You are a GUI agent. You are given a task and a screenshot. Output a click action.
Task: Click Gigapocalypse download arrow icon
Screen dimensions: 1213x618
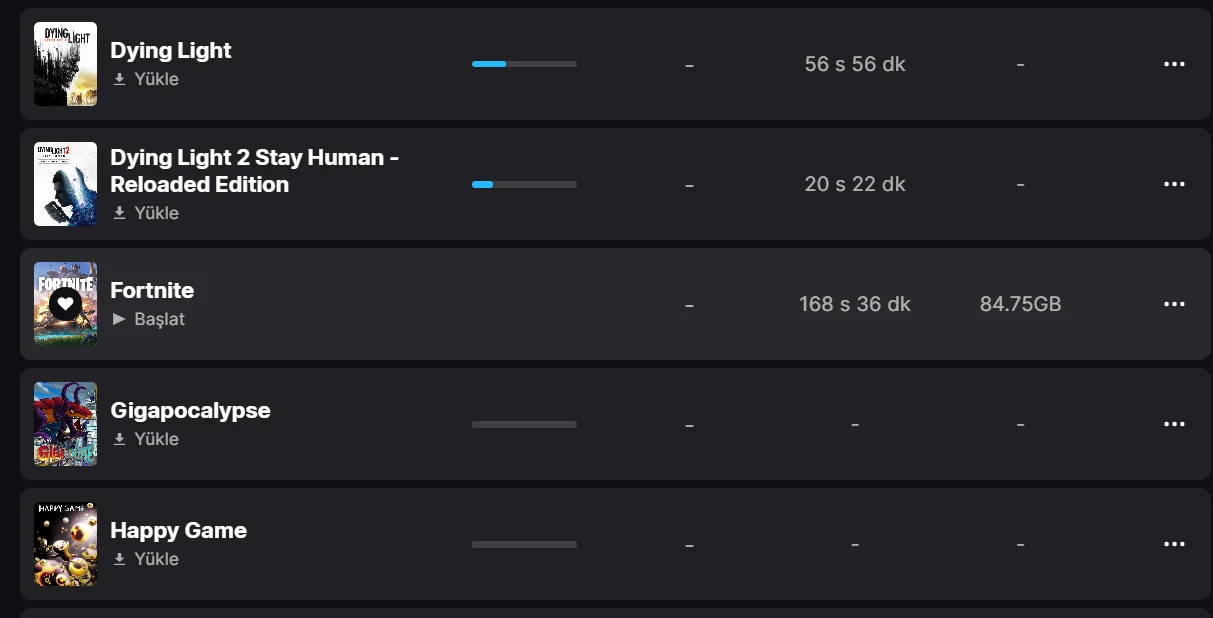click(119, 439)
